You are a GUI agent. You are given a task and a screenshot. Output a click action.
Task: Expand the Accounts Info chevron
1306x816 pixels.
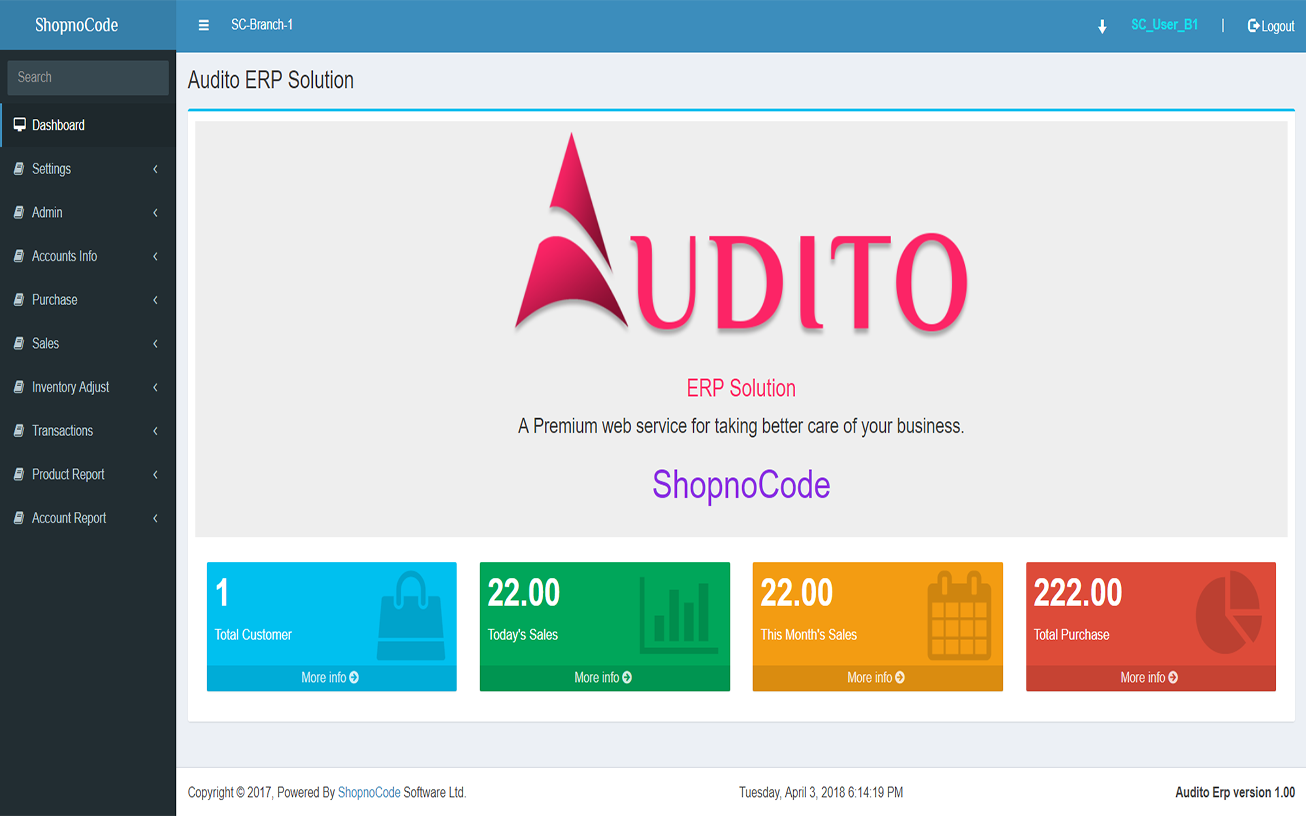pos(156,256)
